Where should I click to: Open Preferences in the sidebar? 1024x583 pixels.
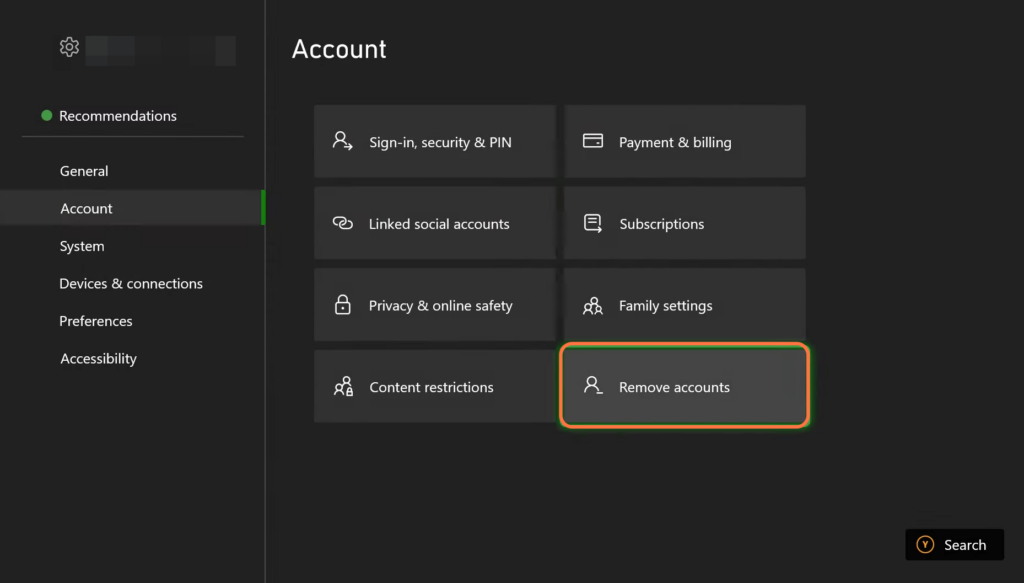pyautogui.click(x=133, y=321)
